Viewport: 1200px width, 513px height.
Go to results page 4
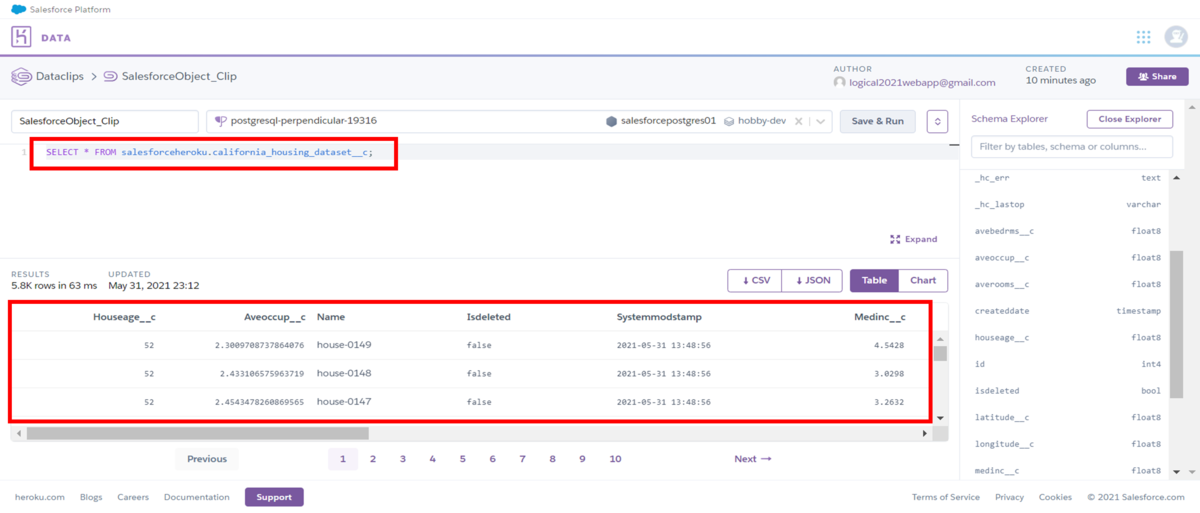433,459
